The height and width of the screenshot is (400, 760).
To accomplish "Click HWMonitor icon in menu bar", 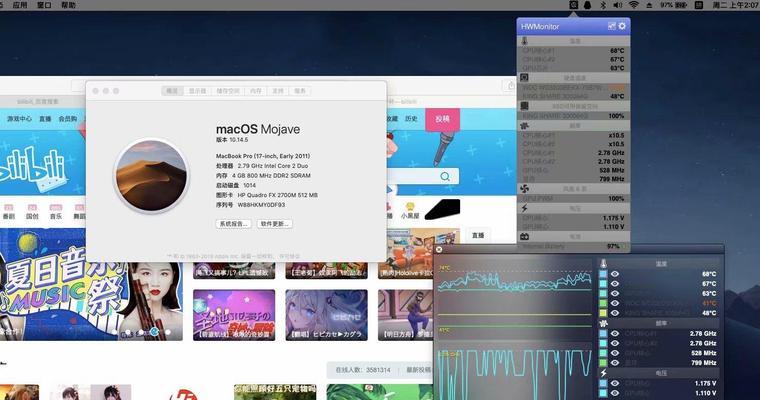I will [x=573, y=5].
